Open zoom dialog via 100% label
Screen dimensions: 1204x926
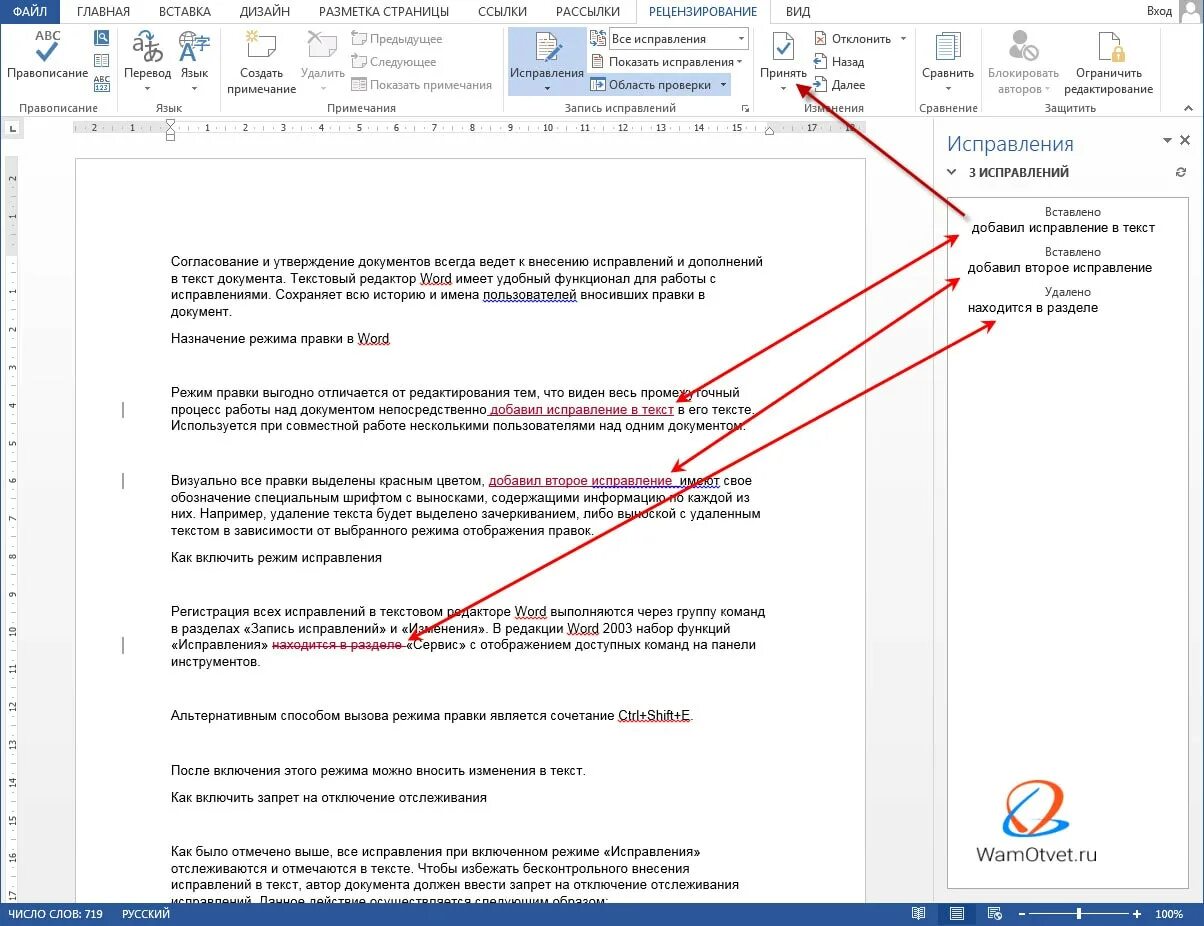click(1169, 915)
